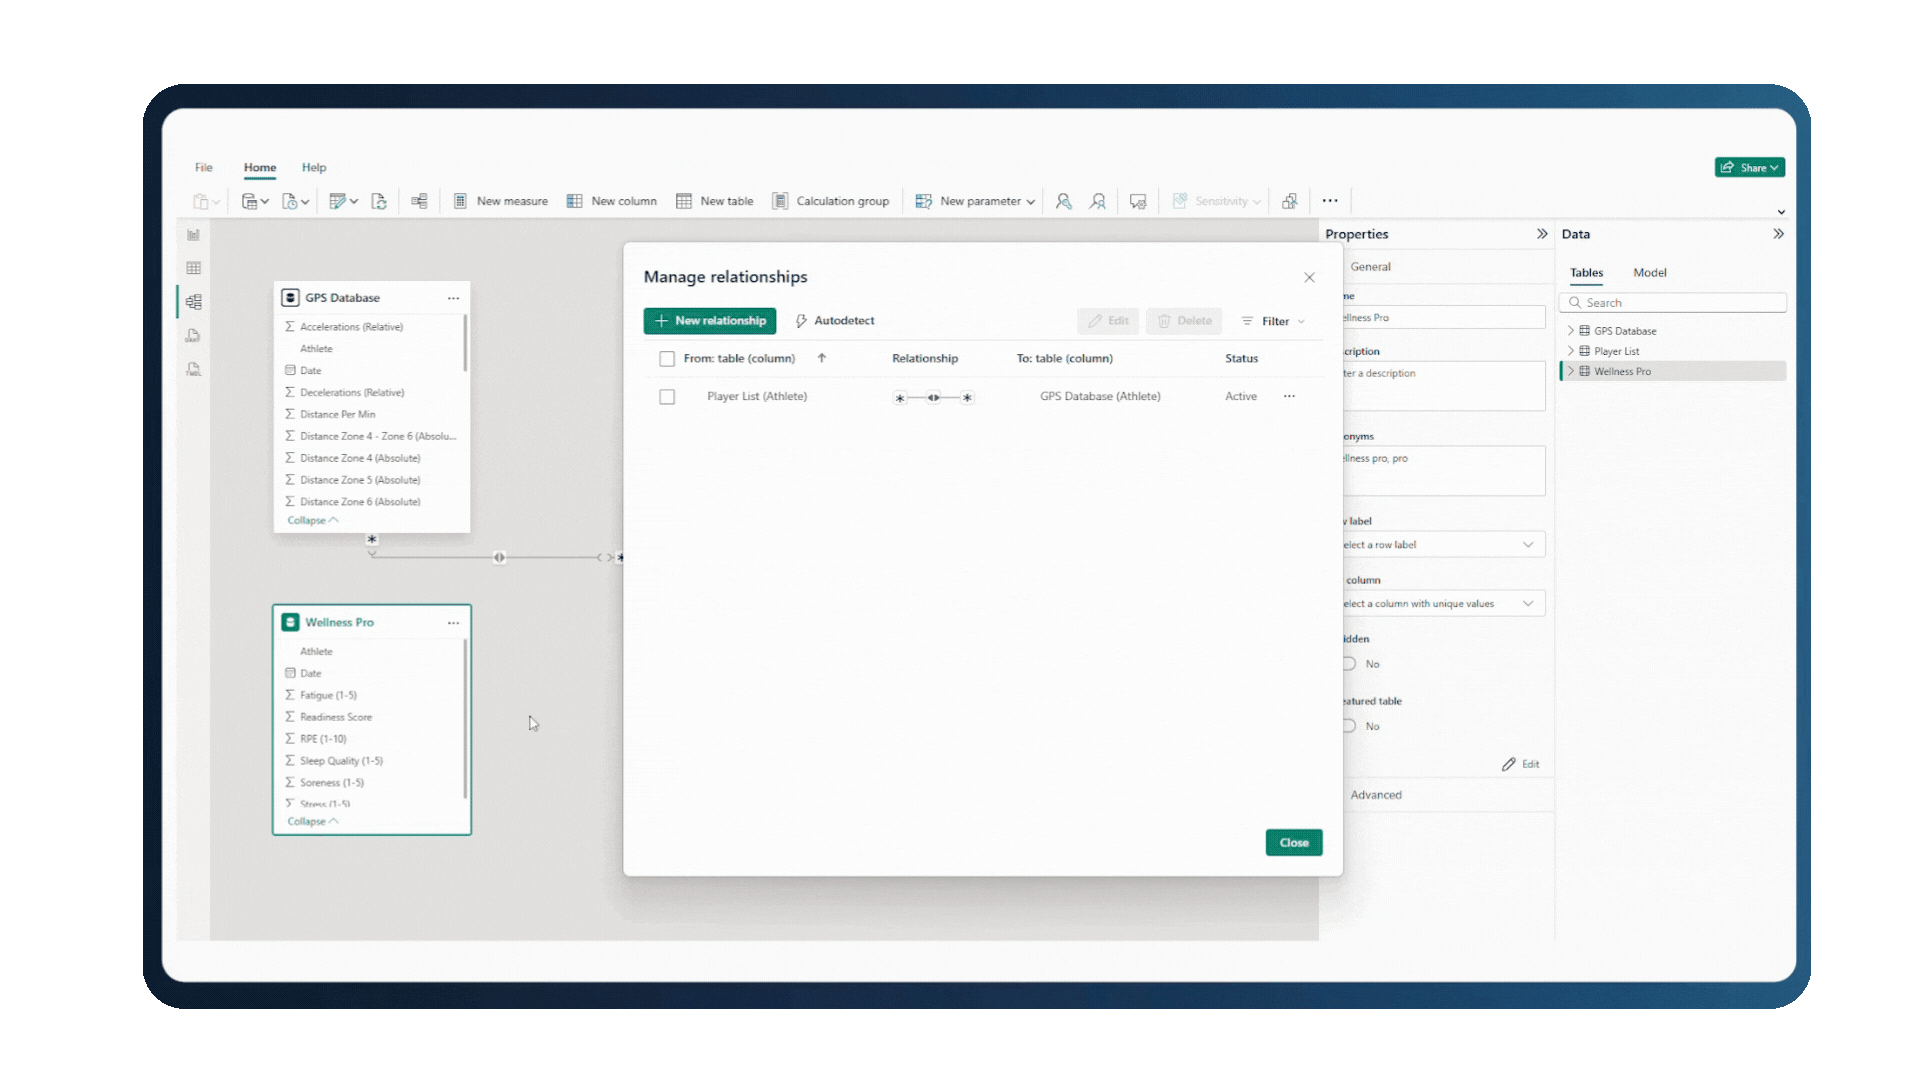The width and height of the screenshot is (1920, 1080).
Task: Click the Calculation group icon
Action: point(780,201)
